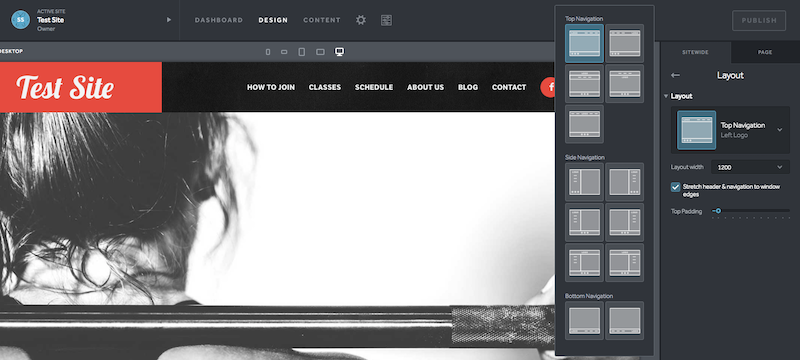
Task: Open the sliders panel icon beside the gear
Action: (x=386, y=20)
